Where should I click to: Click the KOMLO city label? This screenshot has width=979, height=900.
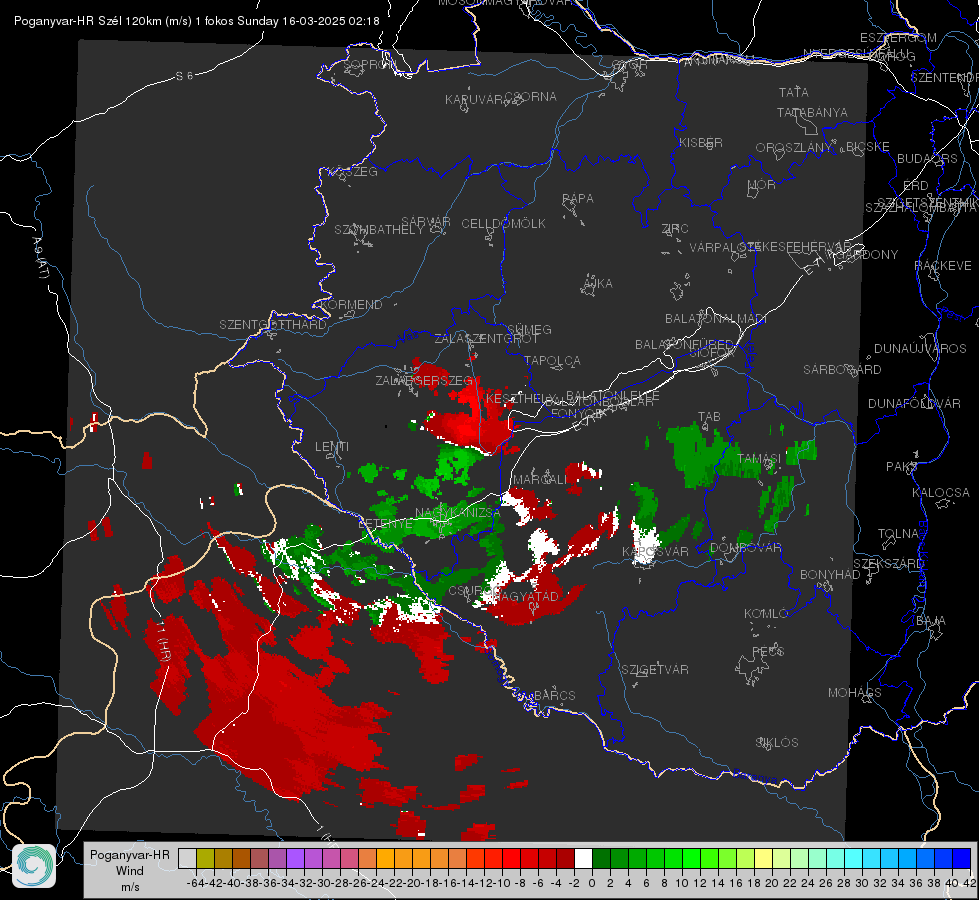766,614
